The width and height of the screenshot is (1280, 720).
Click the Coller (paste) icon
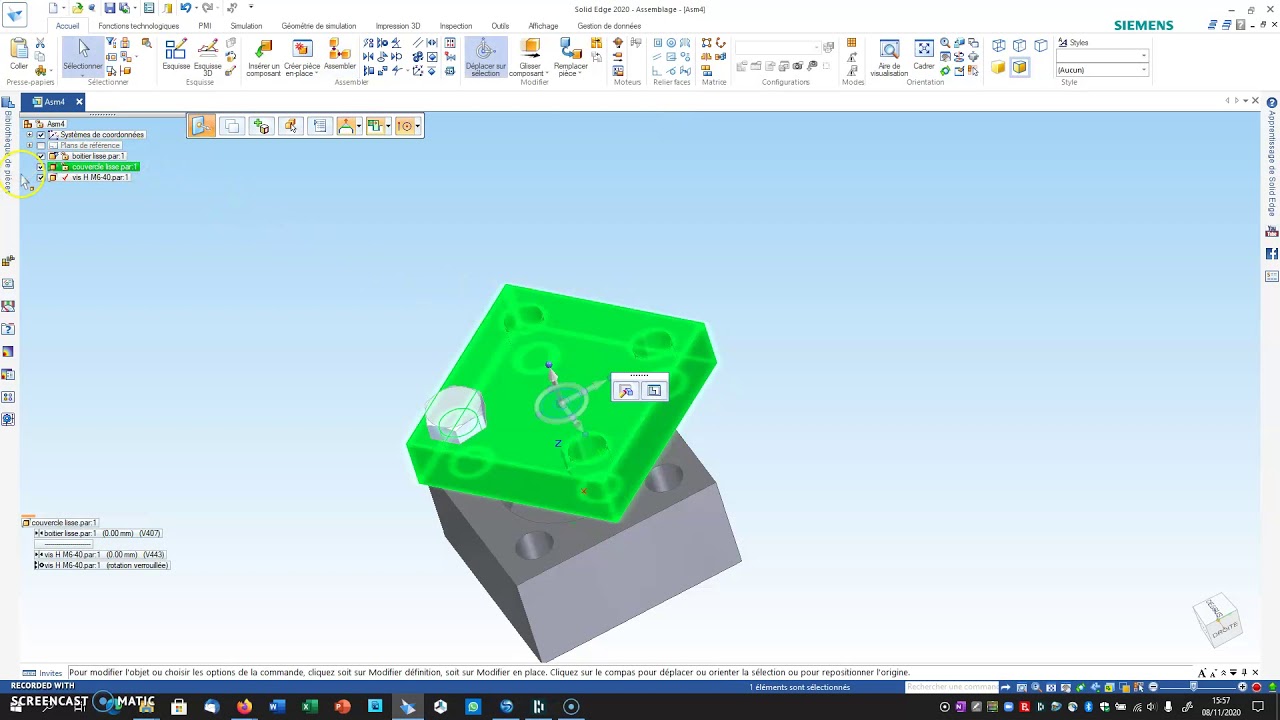point(19,49)
